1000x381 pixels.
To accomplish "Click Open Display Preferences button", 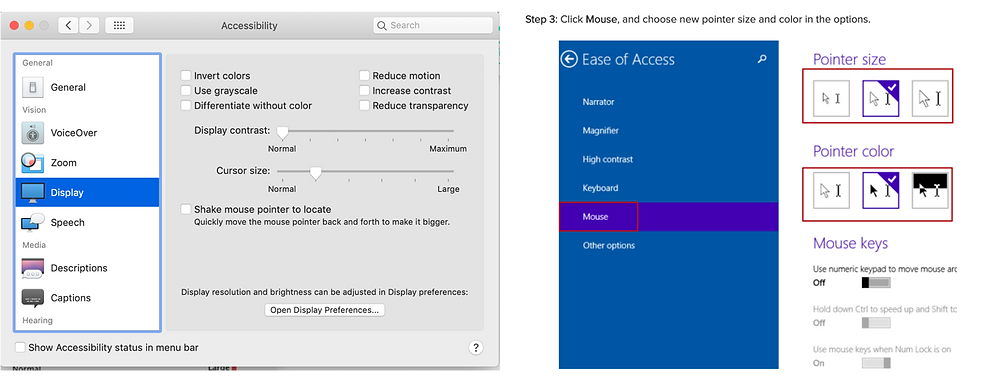I will click(x=325, y=310).
